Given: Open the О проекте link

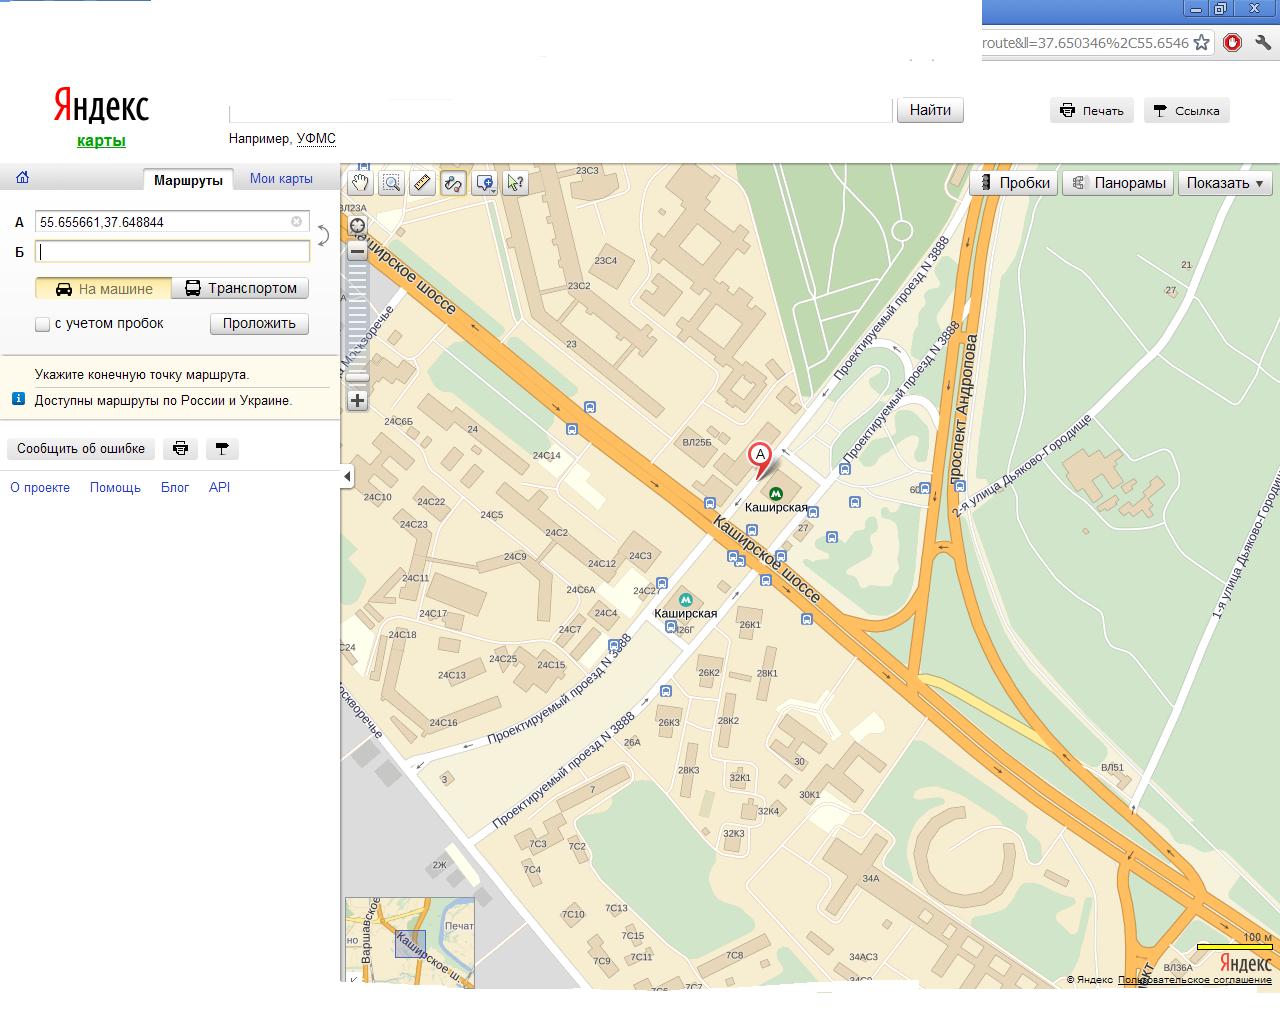Looking at the screenshot, I should 40,488.
